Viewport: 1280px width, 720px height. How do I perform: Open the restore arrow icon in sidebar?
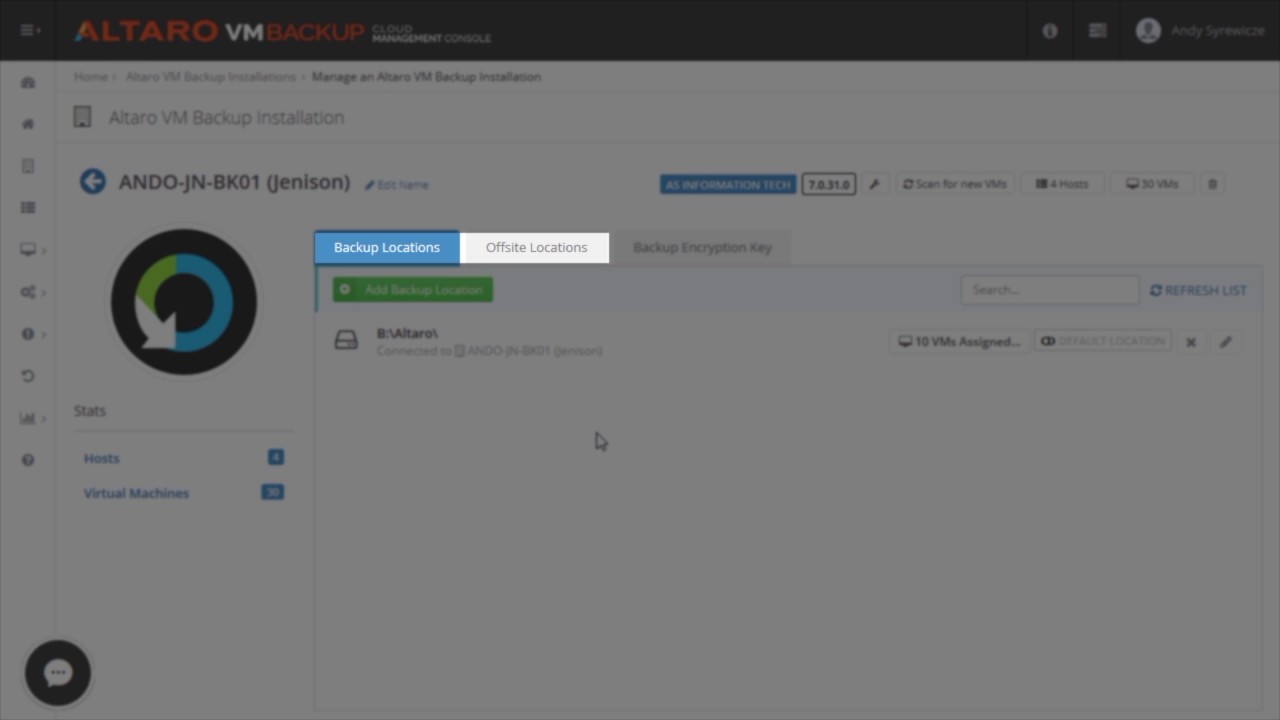click(28, 376)
